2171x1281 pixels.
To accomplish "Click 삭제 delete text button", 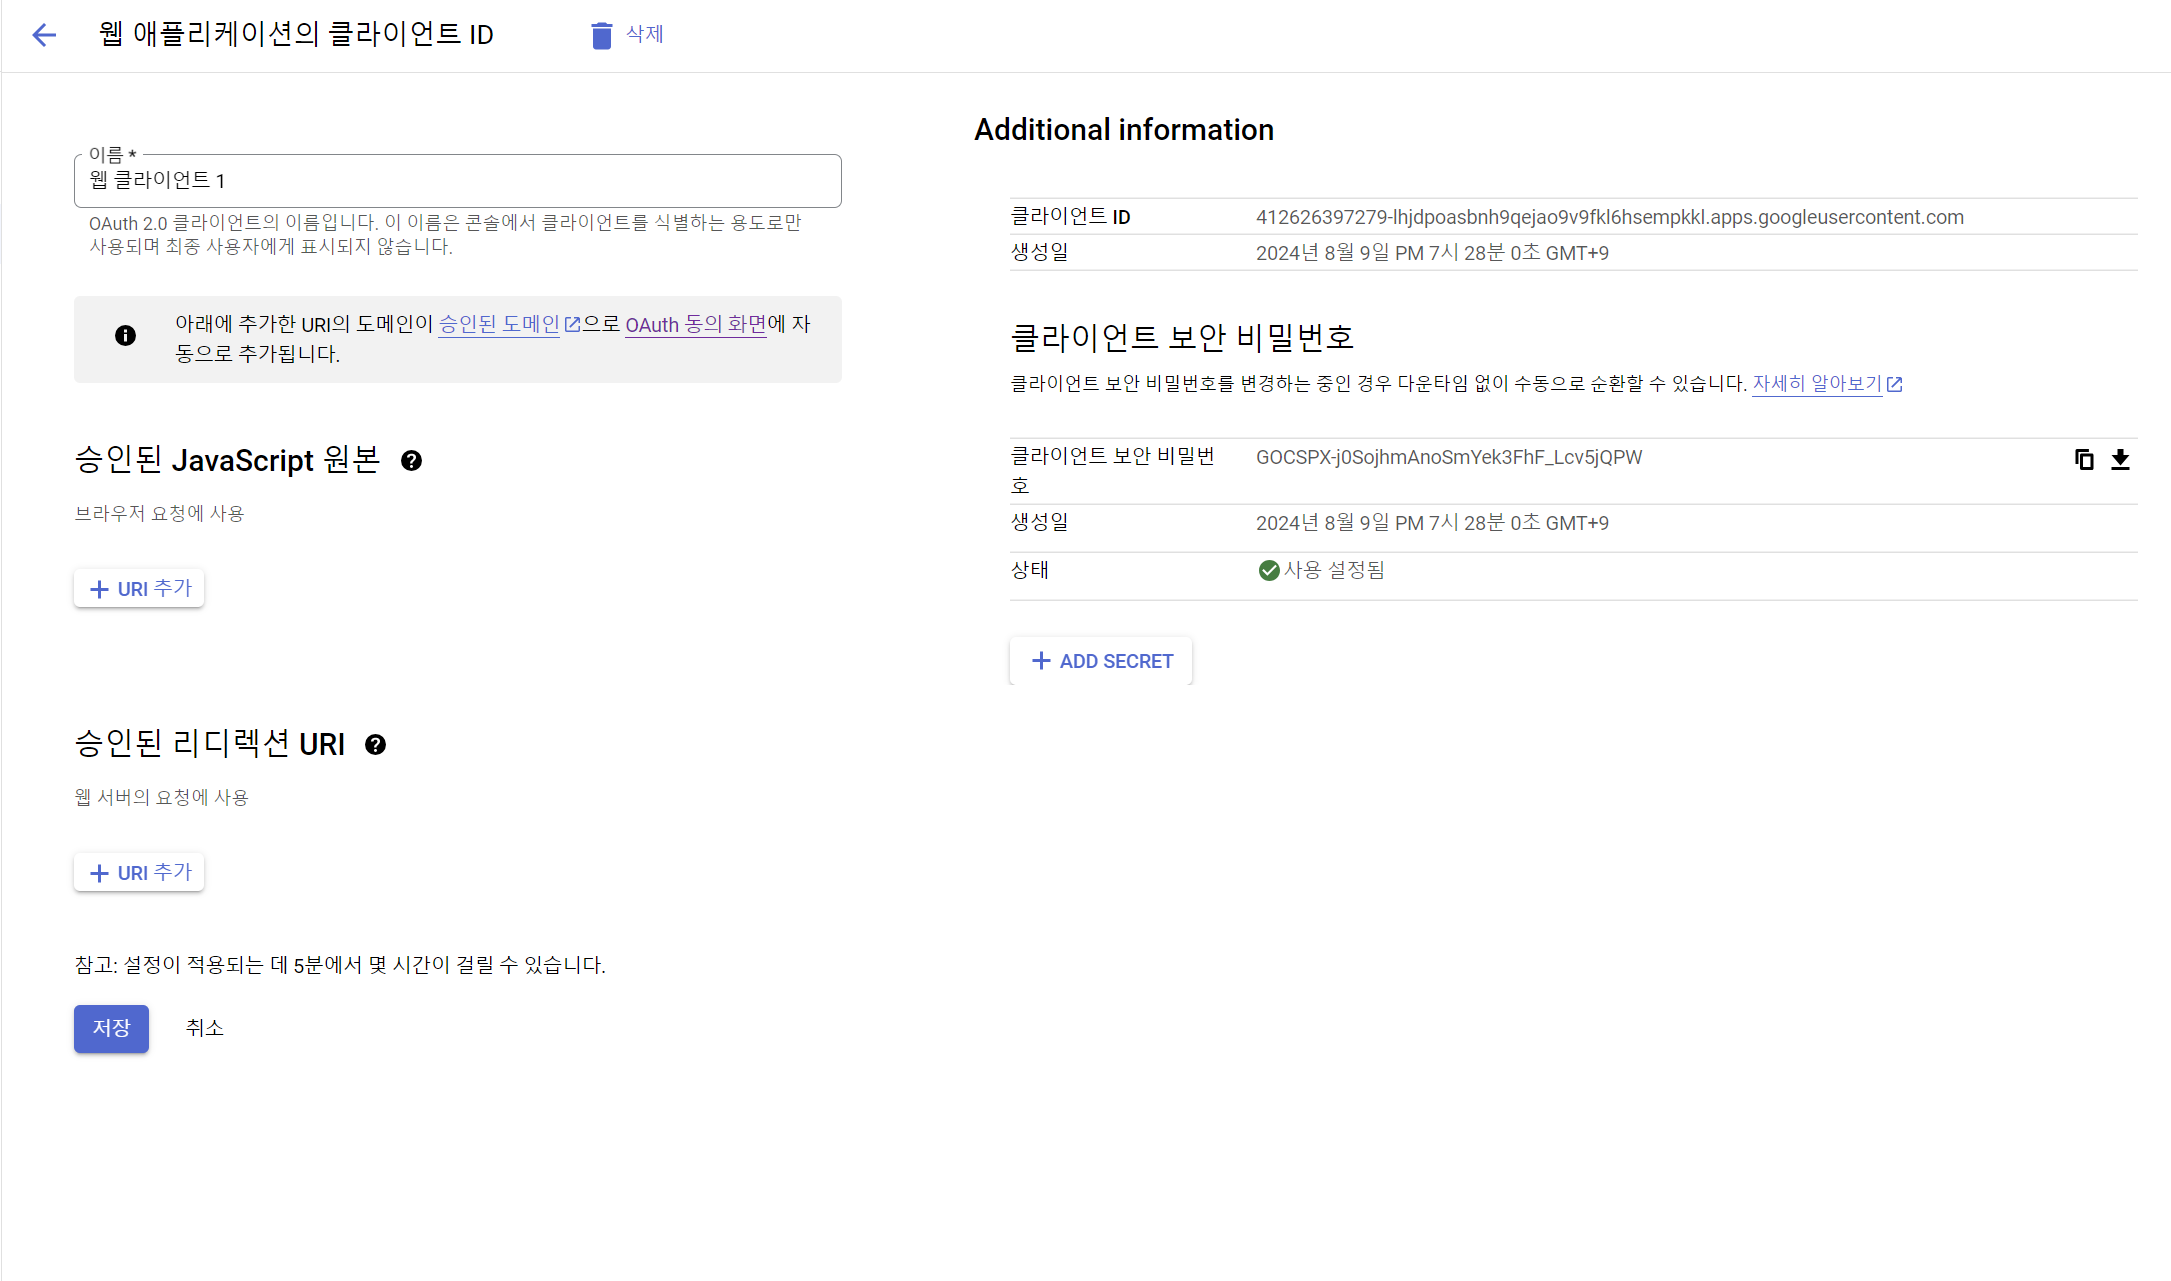I will point(644,34).
